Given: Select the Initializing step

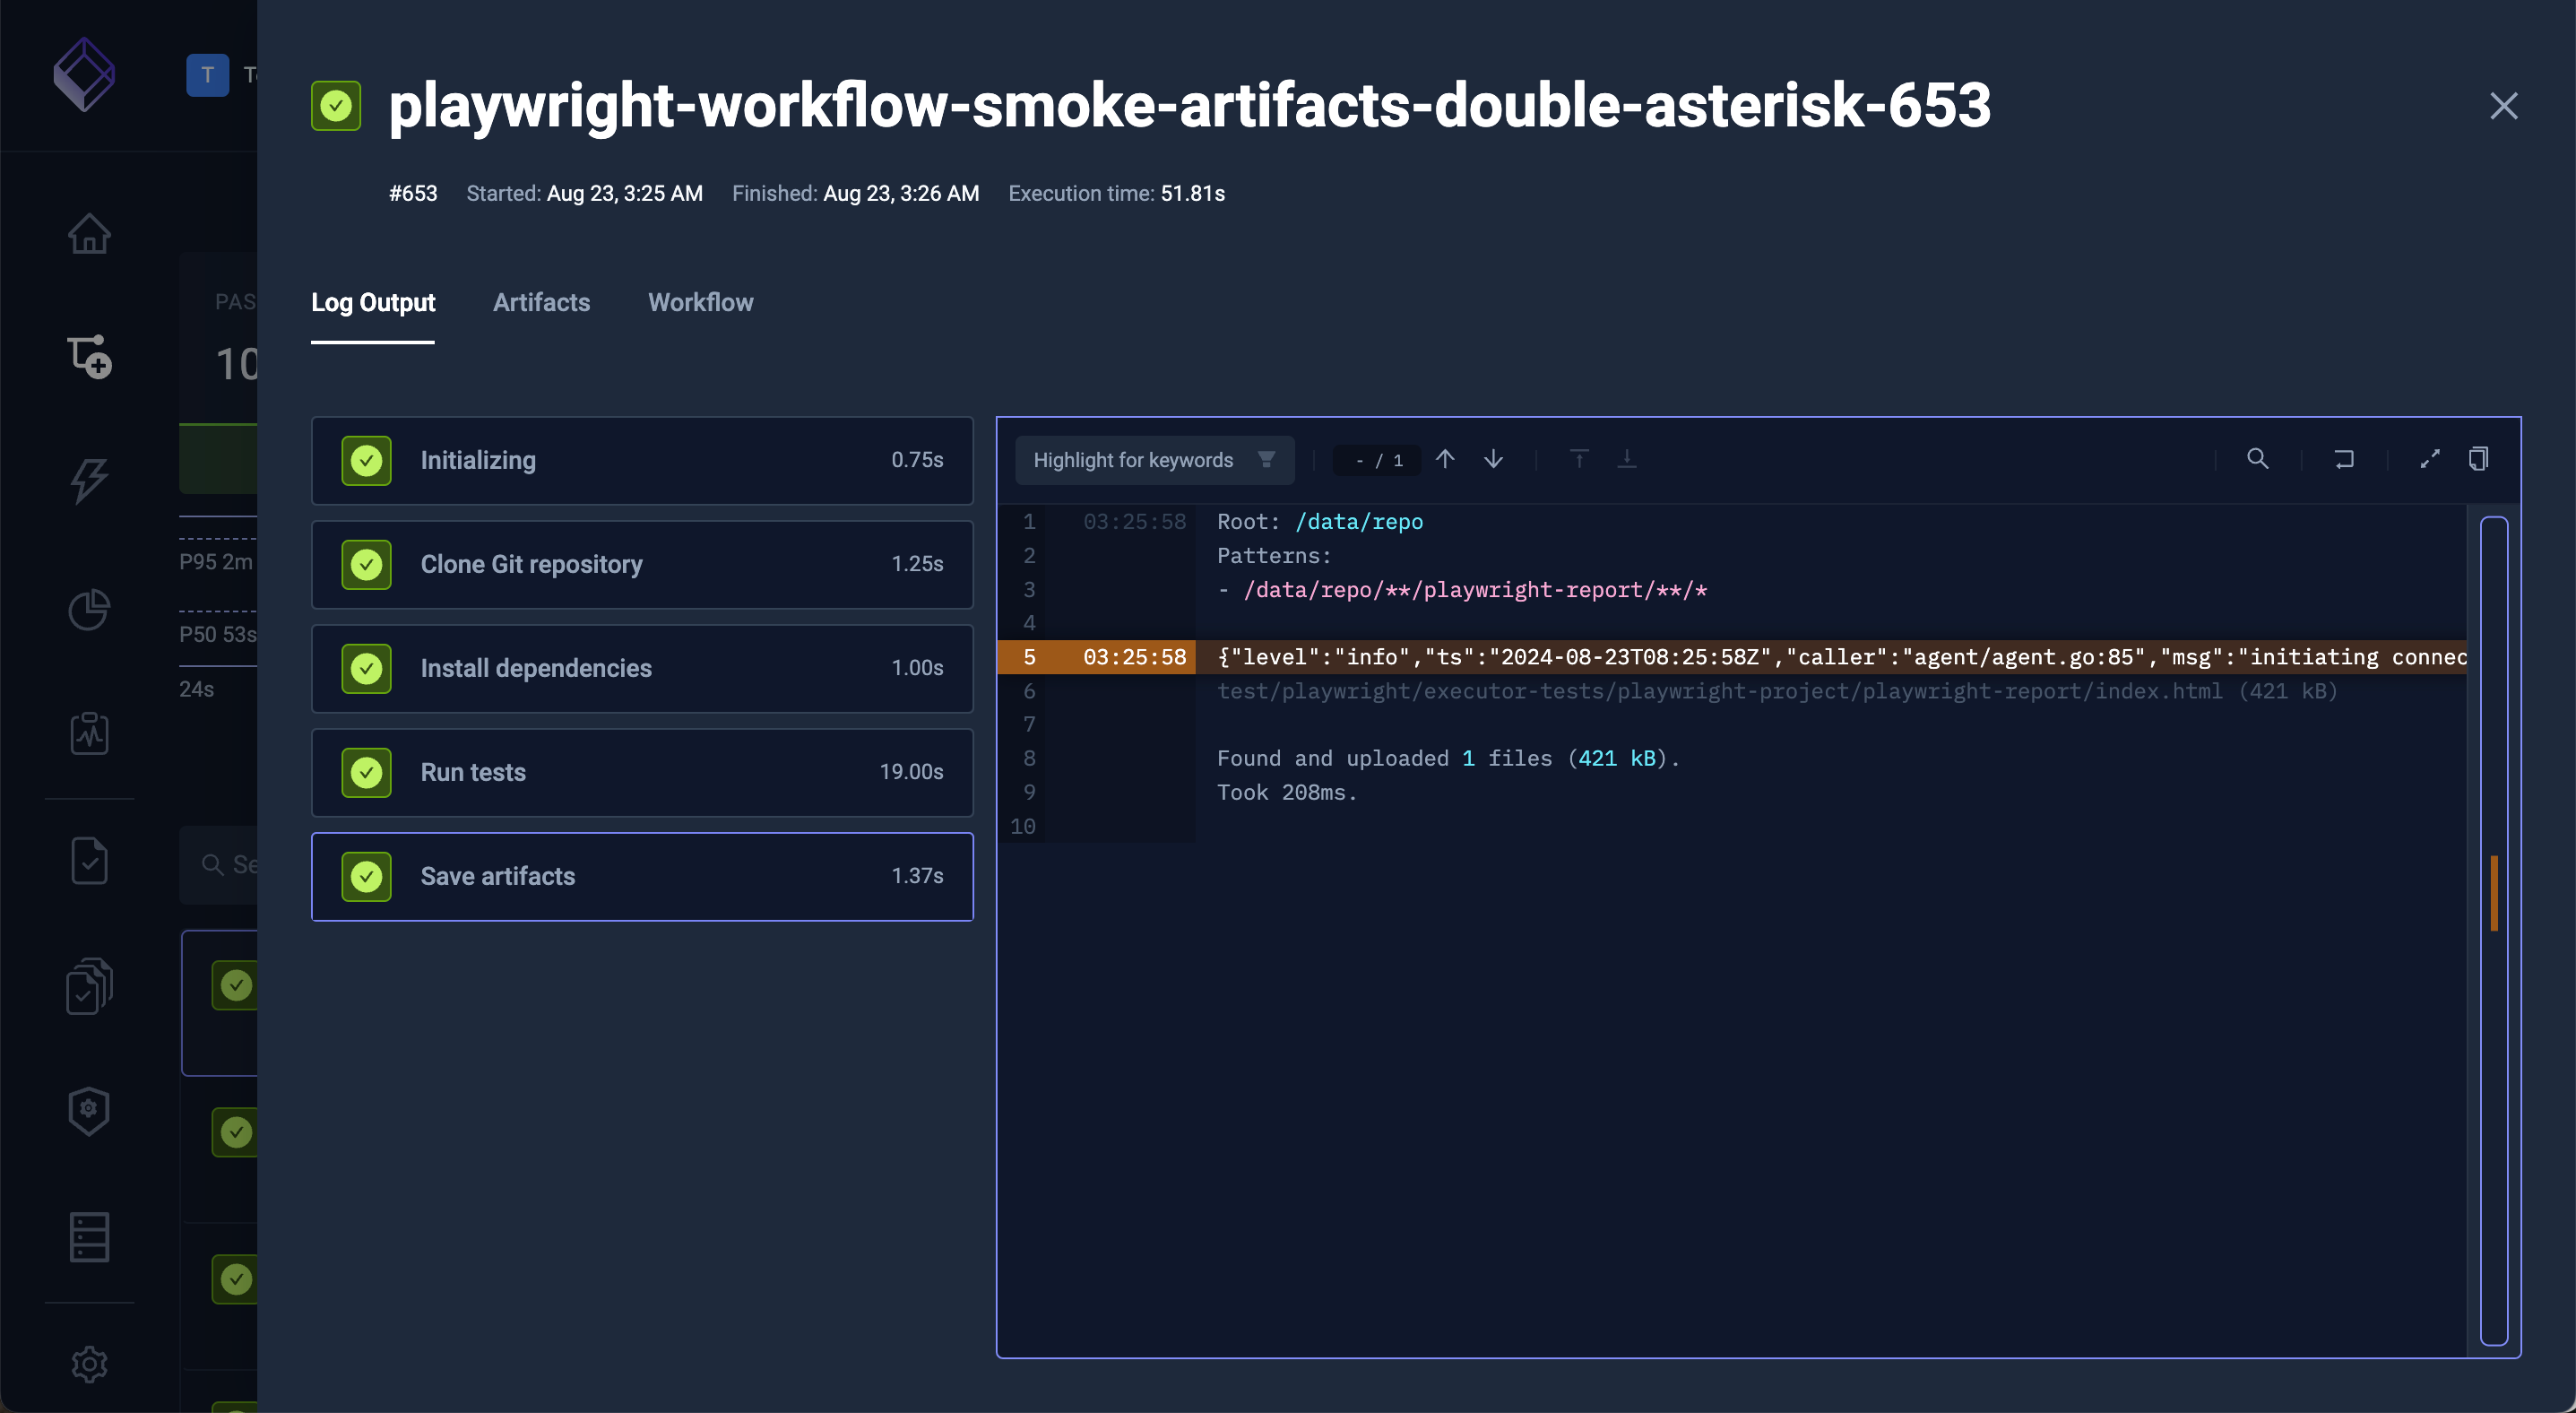Looking at the screenshot, I should [642, 460].
